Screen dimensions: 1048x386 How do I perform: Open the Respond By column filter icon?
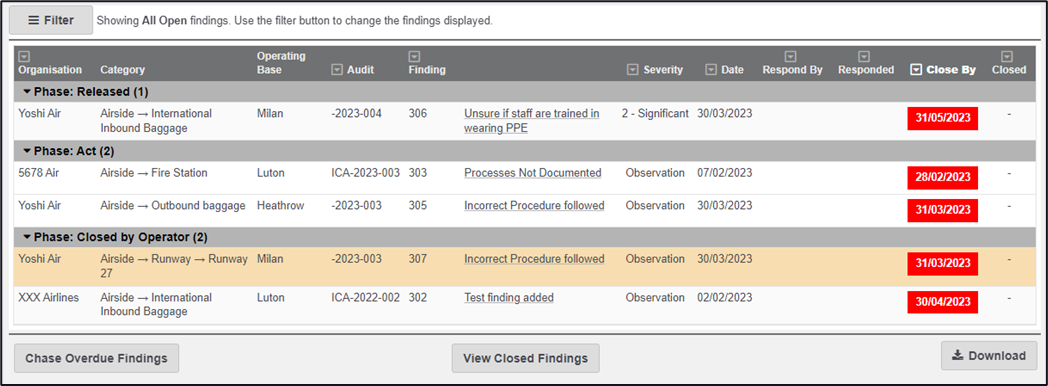coord(791,57)
